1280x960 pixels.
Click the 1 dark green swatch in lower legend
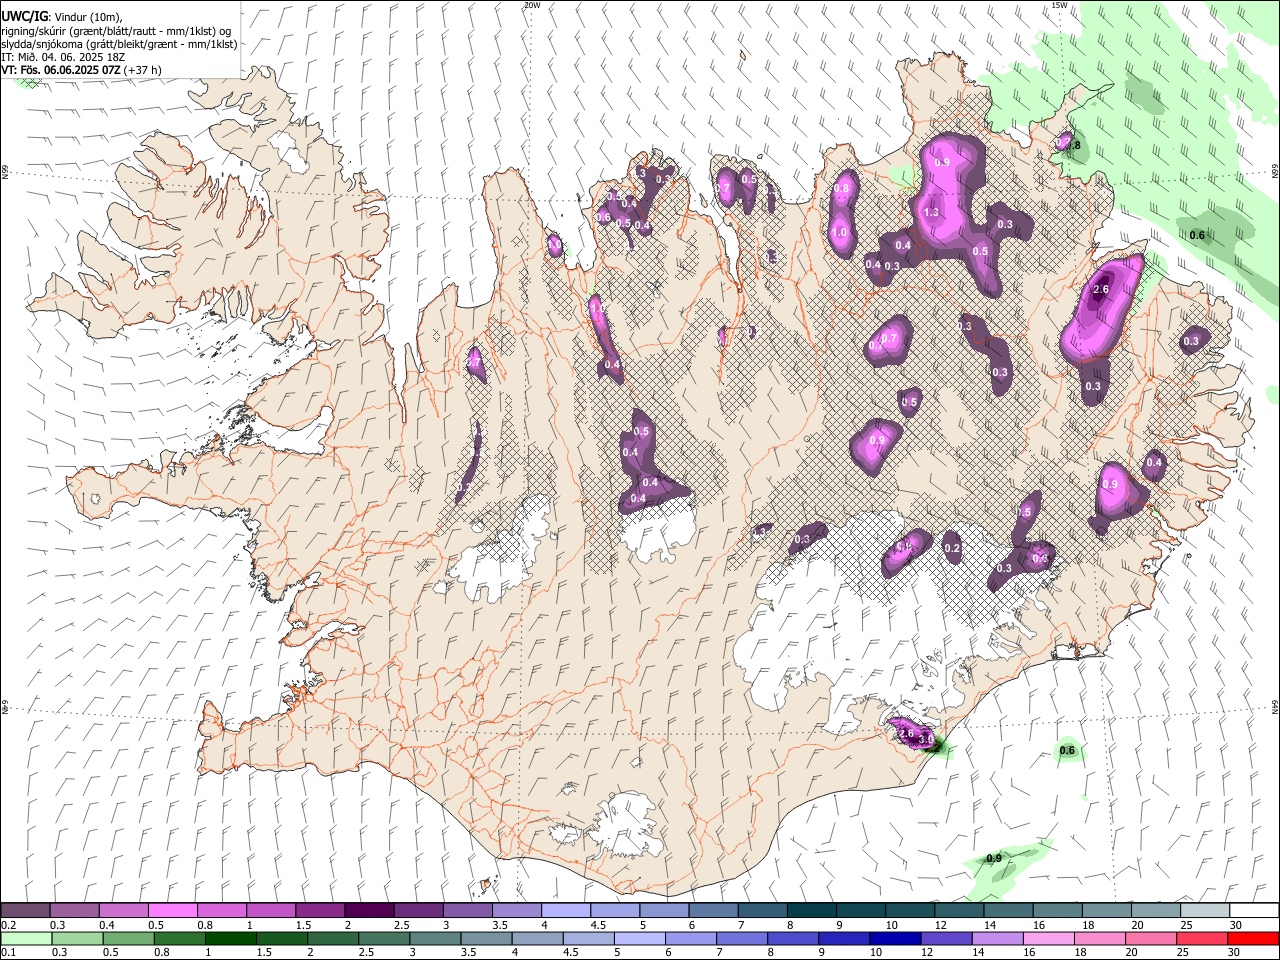(x=231, y=939)
